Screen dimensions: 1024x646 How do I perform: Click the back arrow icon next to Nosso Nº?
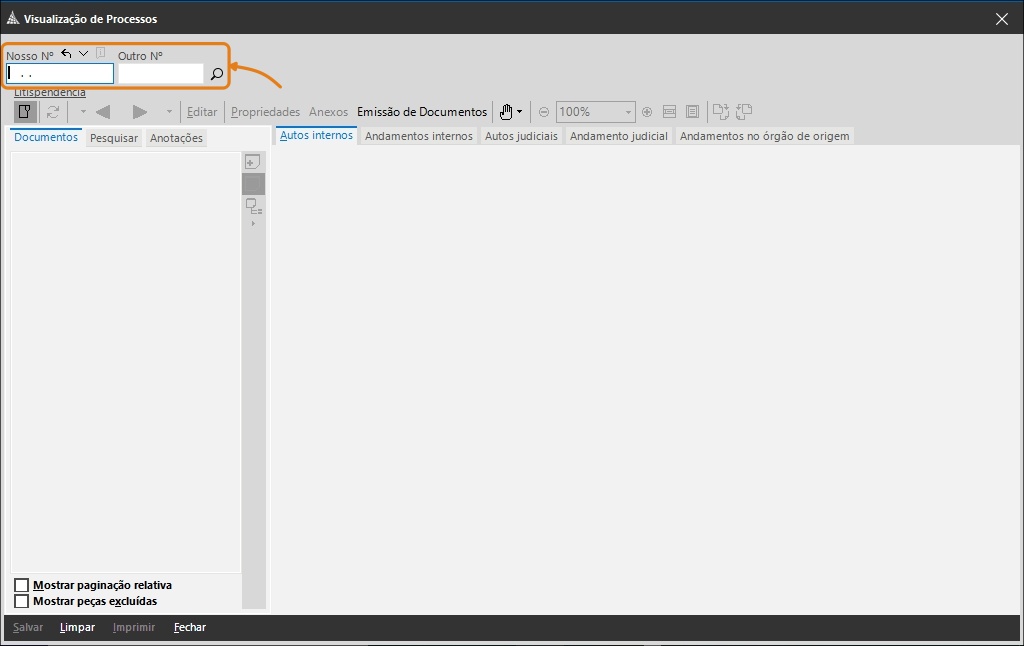pos(66,54)
